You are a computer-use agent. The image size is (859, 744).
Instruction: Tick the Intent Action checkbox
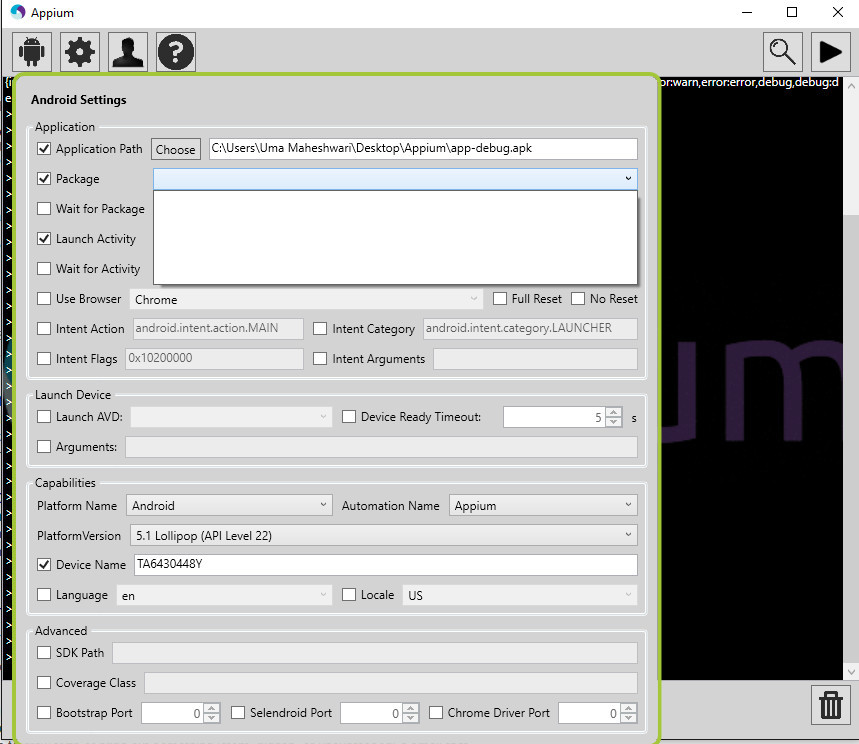(x=44, y=329)
